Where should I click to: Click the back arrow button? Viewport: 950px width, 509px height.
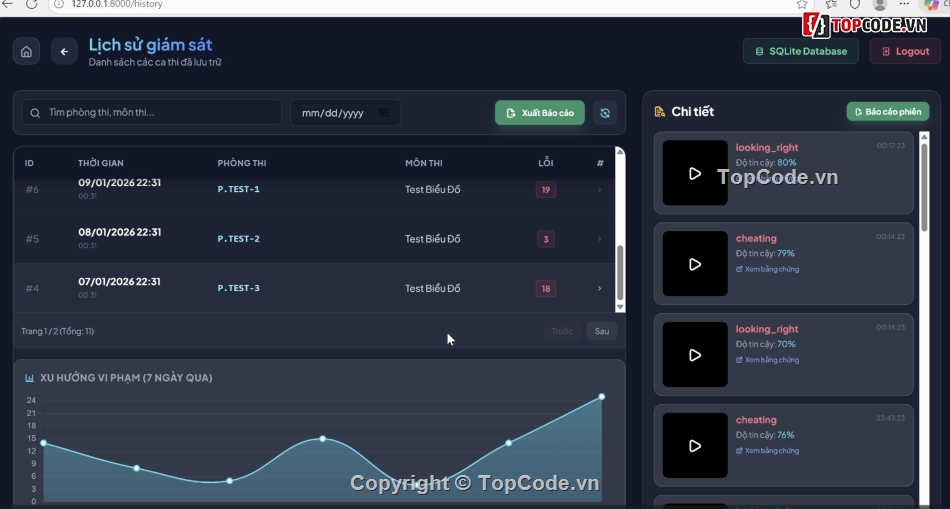click(64, 52)
